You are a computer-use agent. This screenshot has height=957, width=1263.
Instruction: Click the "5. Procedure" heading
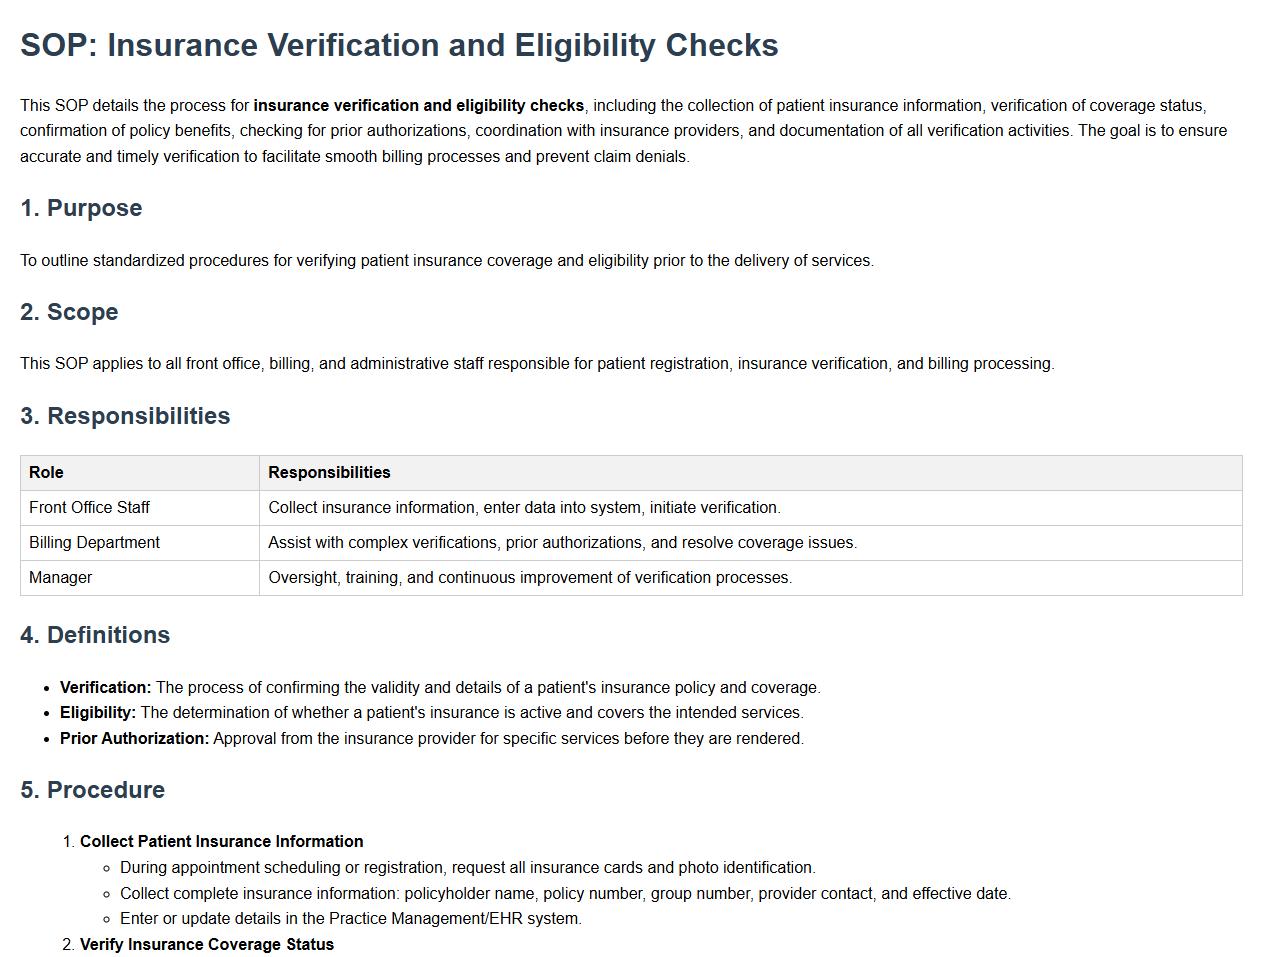click(92, 790)
